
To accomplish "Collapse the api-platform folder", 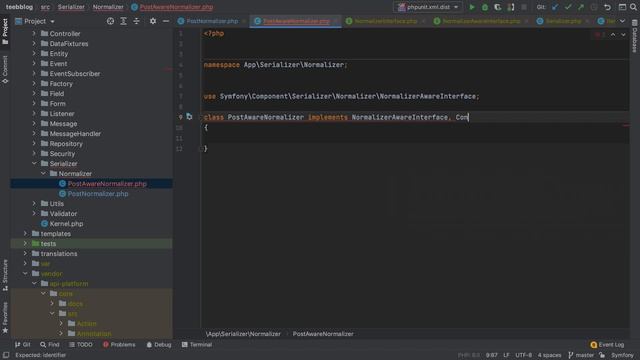I will pyautogui.click(x=34, y=283).
